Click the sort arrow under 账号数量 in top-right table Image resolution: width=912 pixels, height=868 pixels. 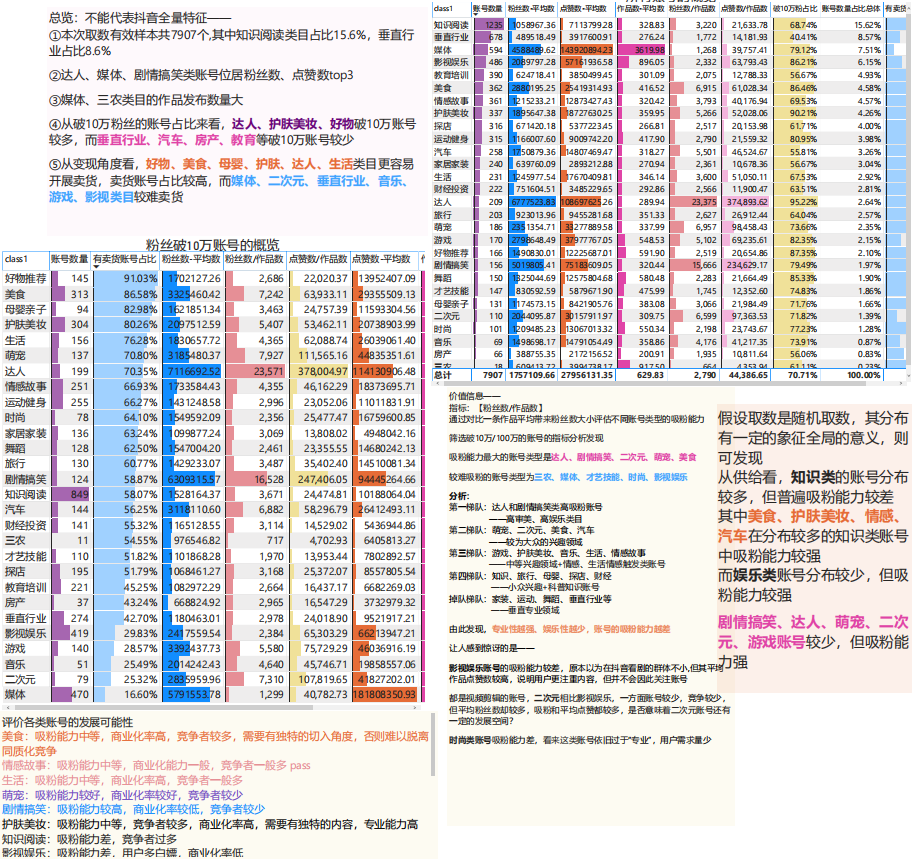(475, 15)
